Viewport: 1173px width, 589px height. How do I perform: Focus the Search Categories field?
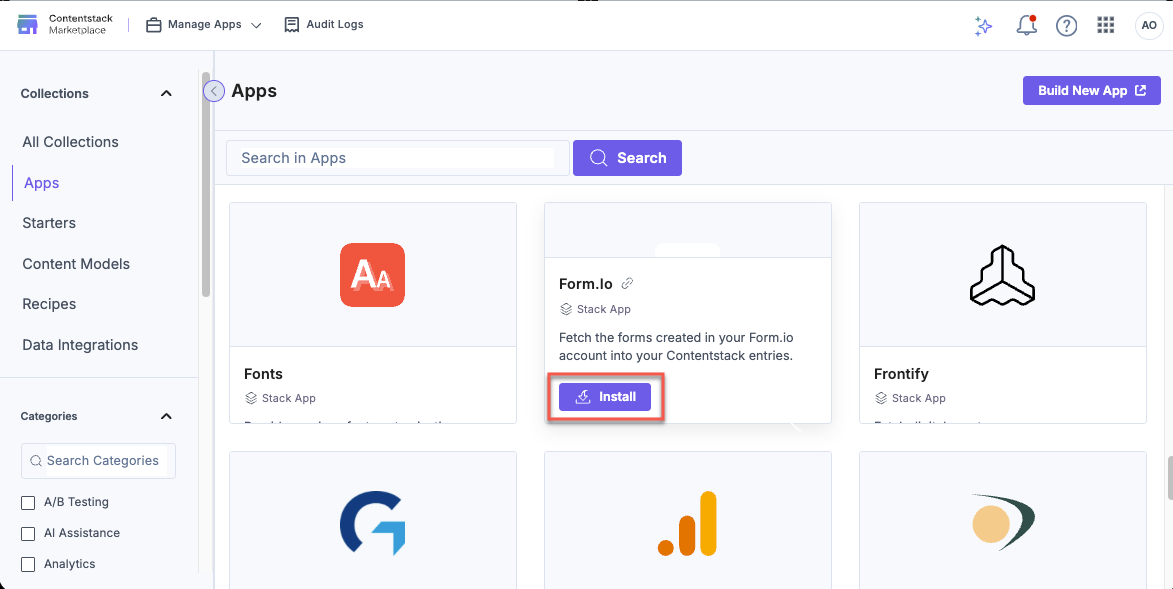[98, 461]
